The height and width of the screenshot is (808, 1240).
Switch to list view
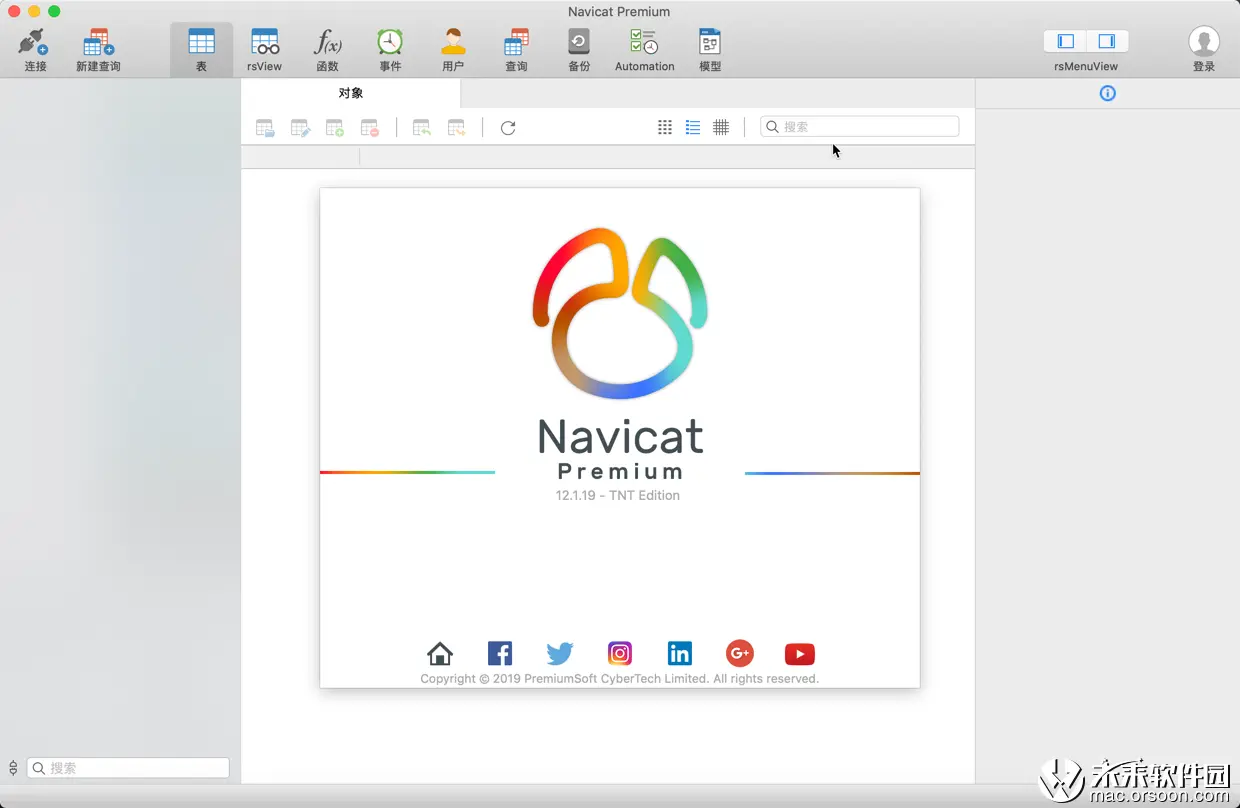tap(693, 127)
